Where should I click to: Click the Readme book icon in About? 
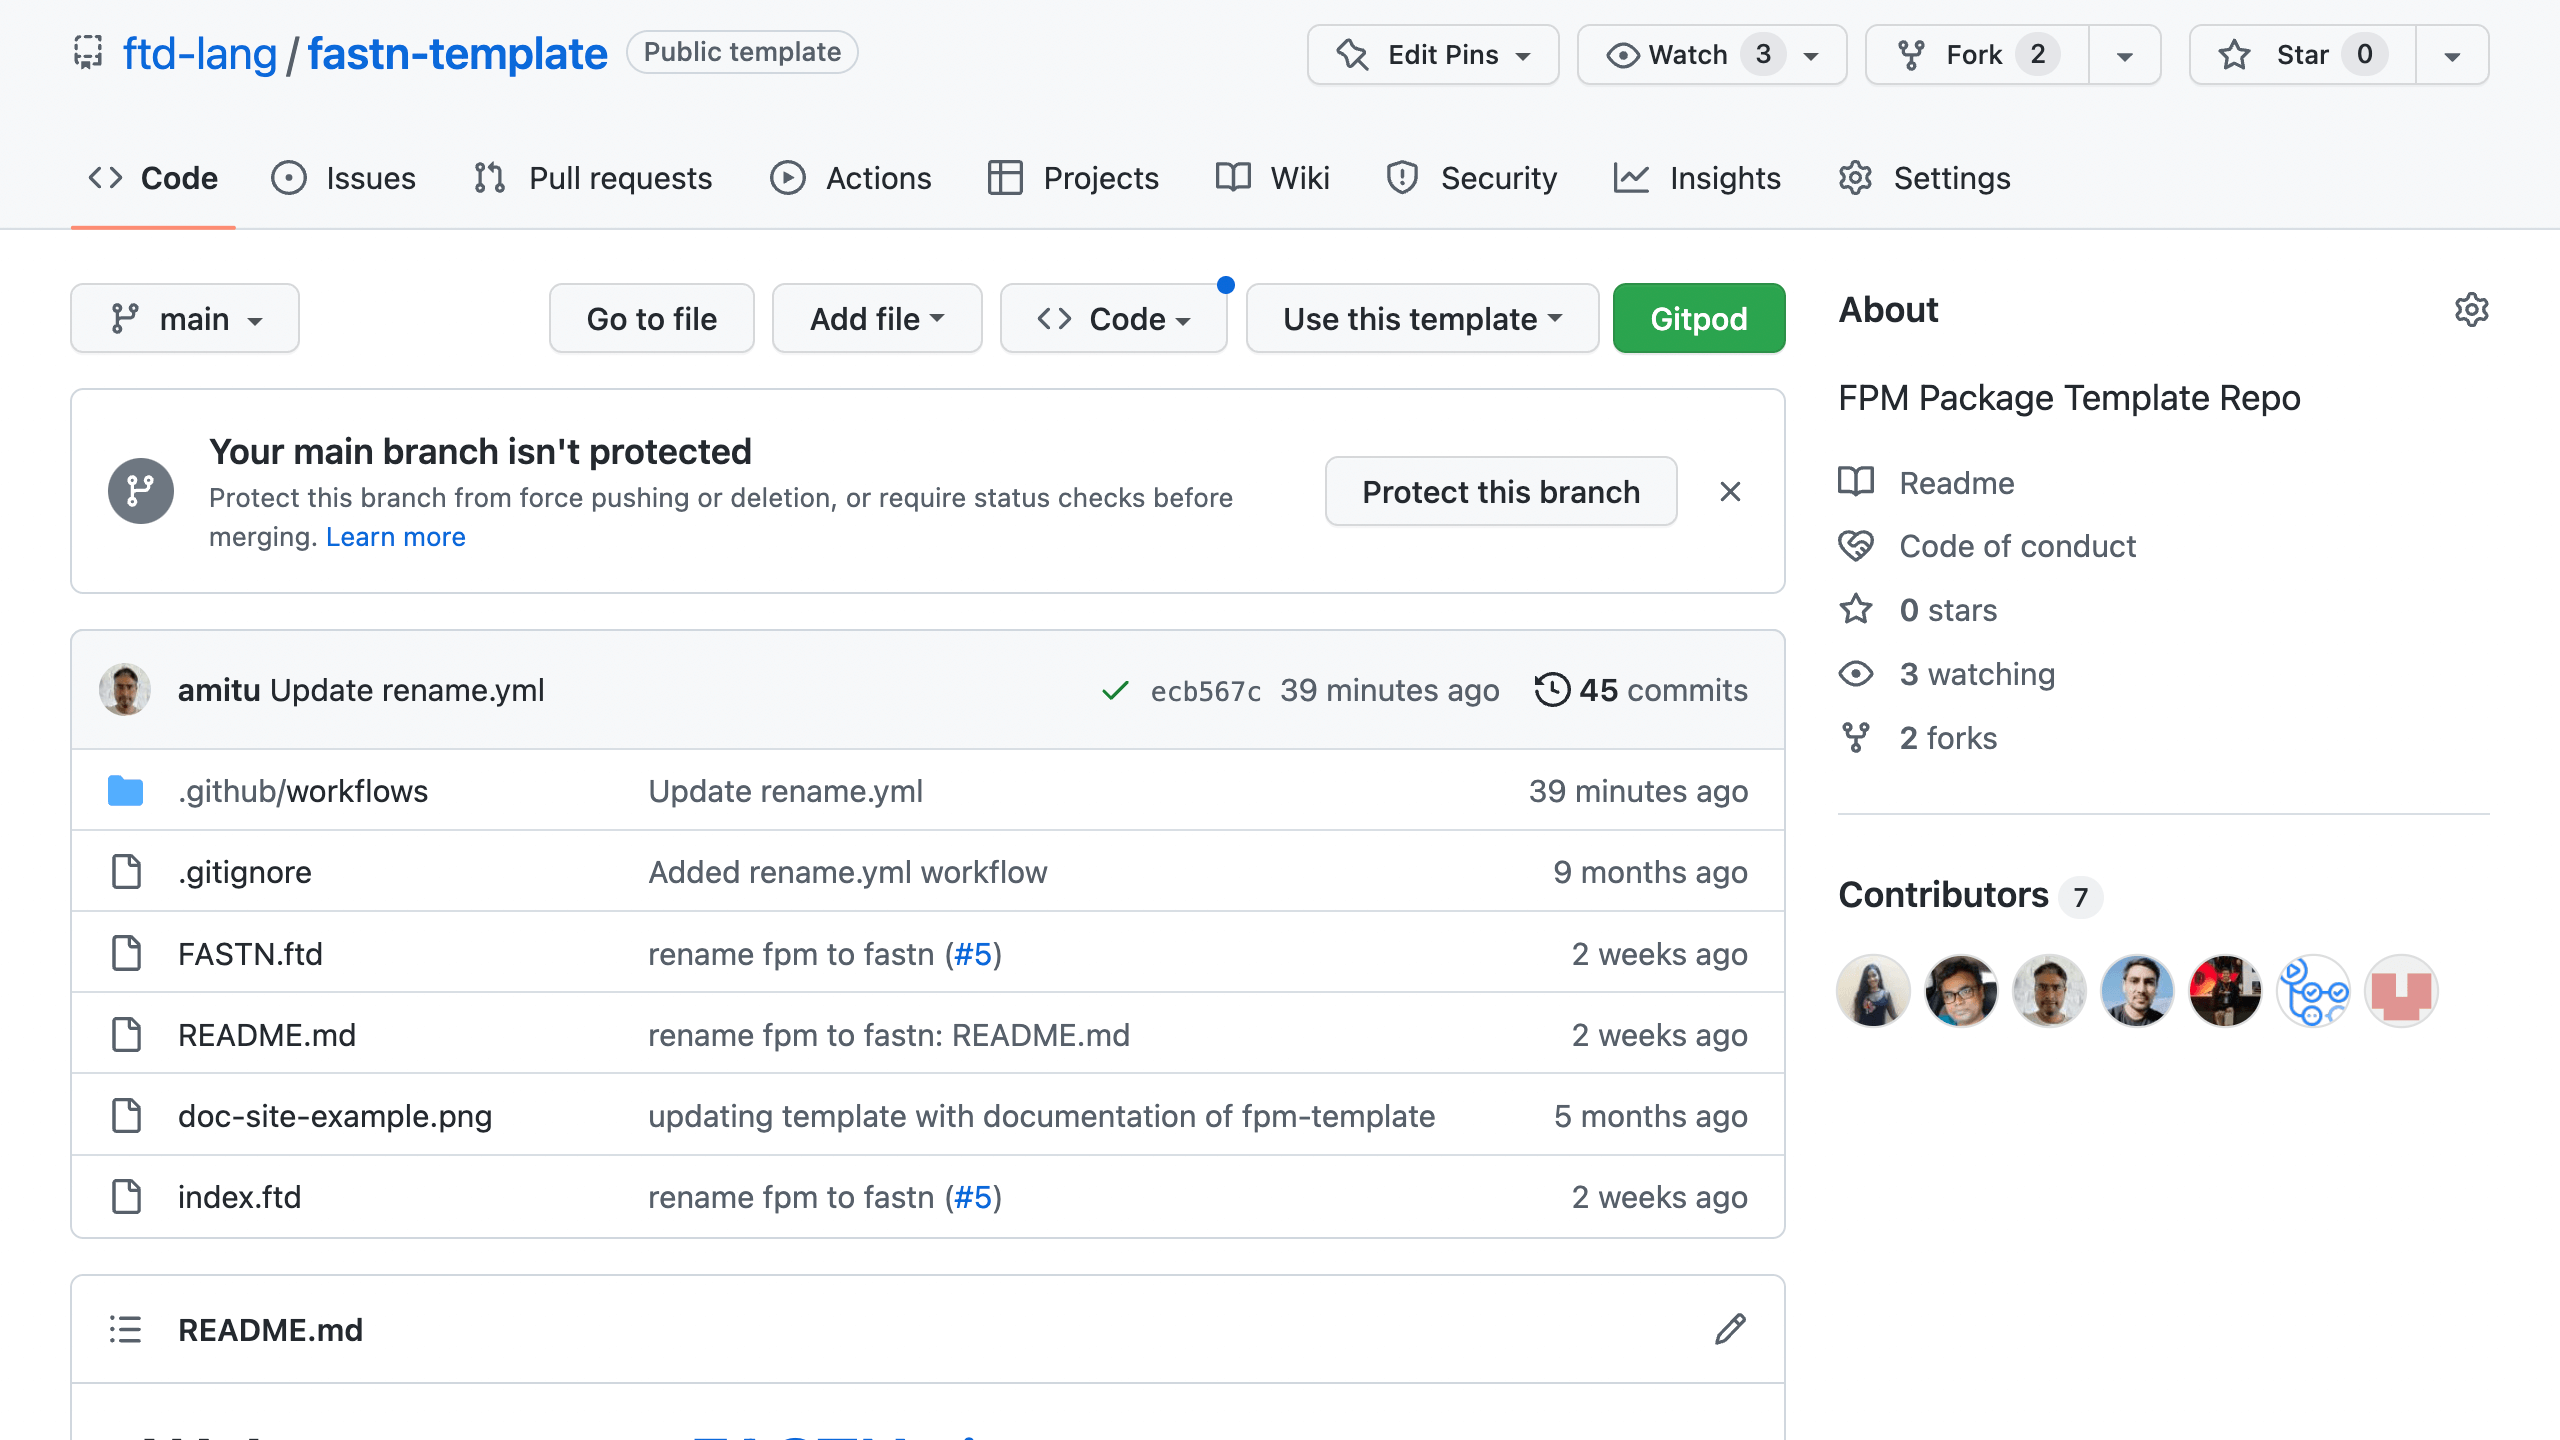pyautogui.click(x=1856, y=482)
